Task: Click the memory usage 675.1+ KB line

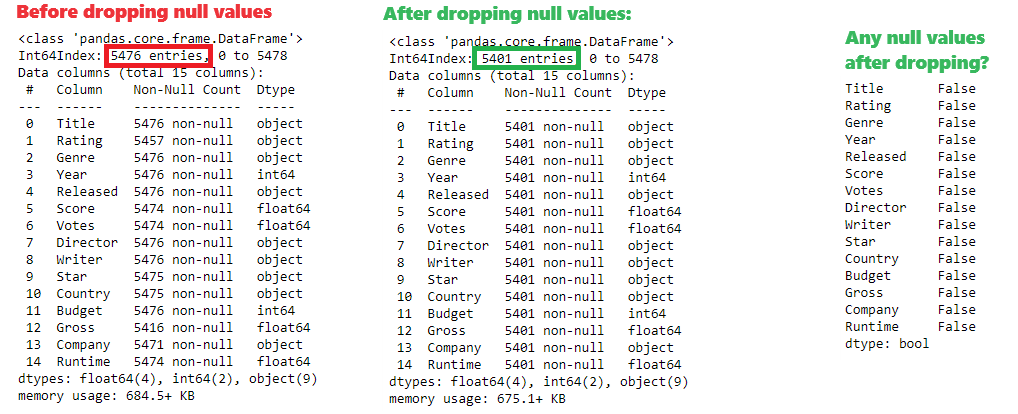Action: coord(477,398)
